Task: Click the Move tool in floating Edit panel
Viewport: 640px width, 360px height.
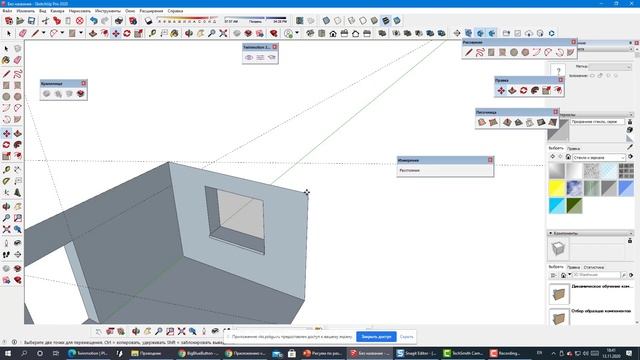Action: [x=501, y=91]
